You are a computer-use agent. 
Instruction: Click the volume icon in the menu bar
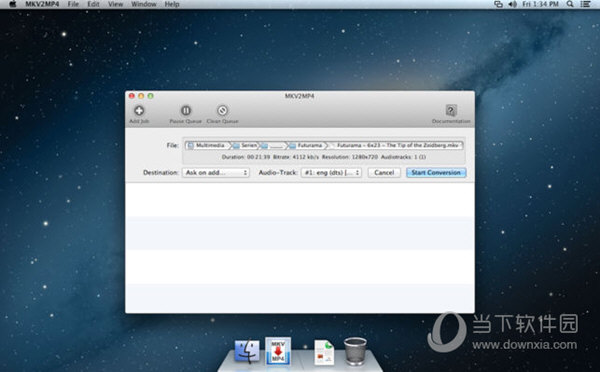pyautogui.click(x=512, y=4)
